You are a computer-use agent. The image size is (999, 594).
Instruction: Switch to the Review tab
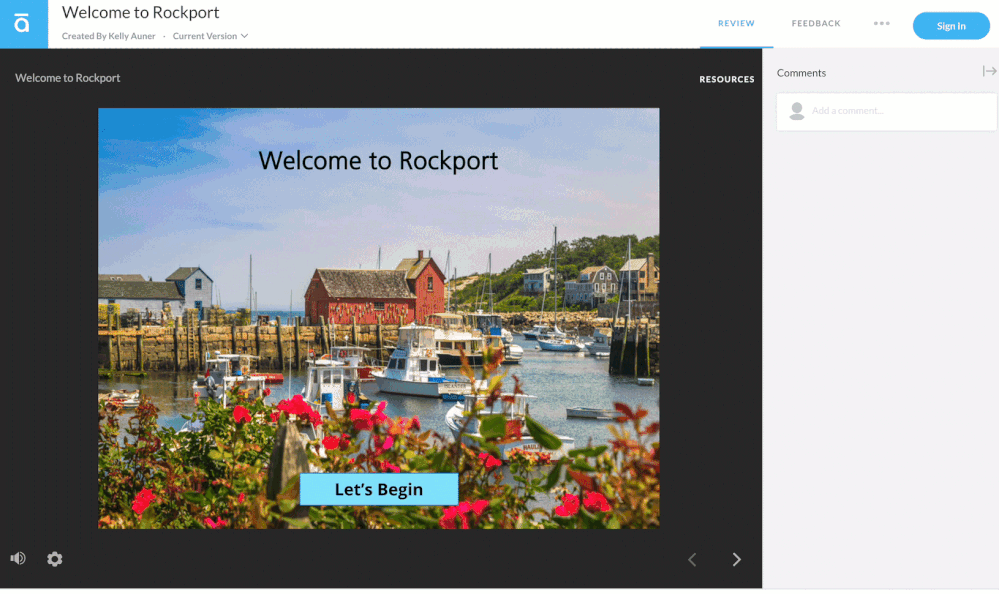(736, 24)
